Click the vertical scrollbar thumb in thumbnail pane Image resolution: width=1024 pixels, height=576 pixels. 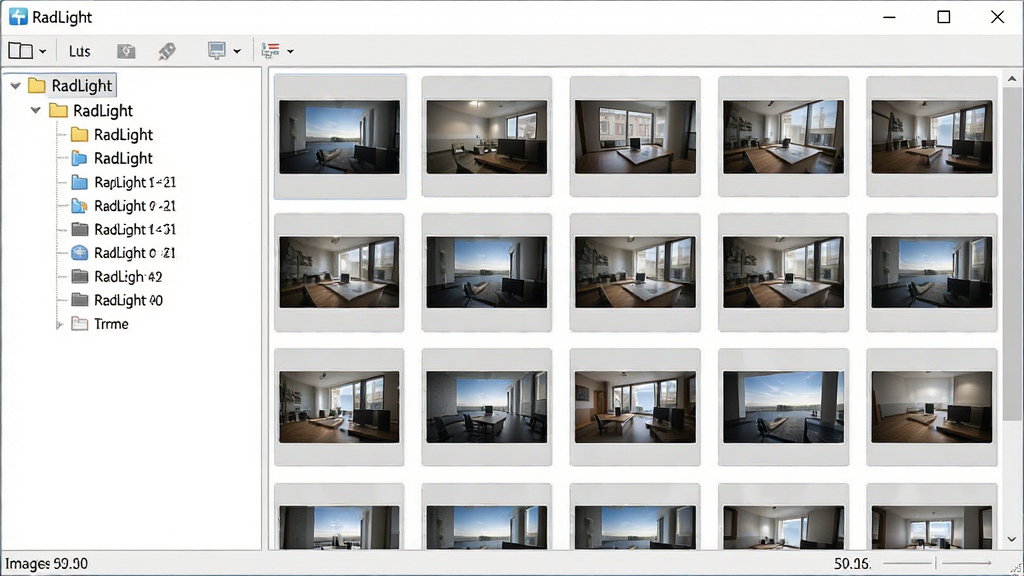[x=1012, y=254]
